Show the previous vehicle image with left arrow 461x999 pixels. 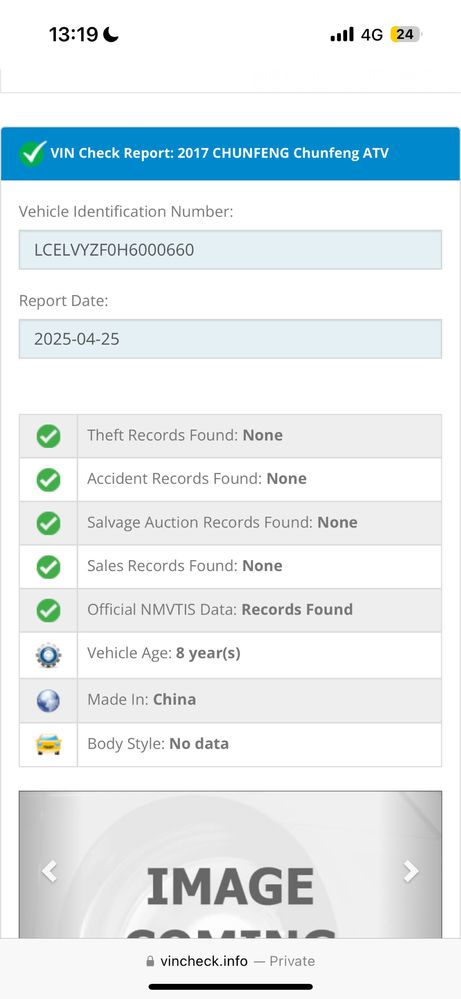49,871
